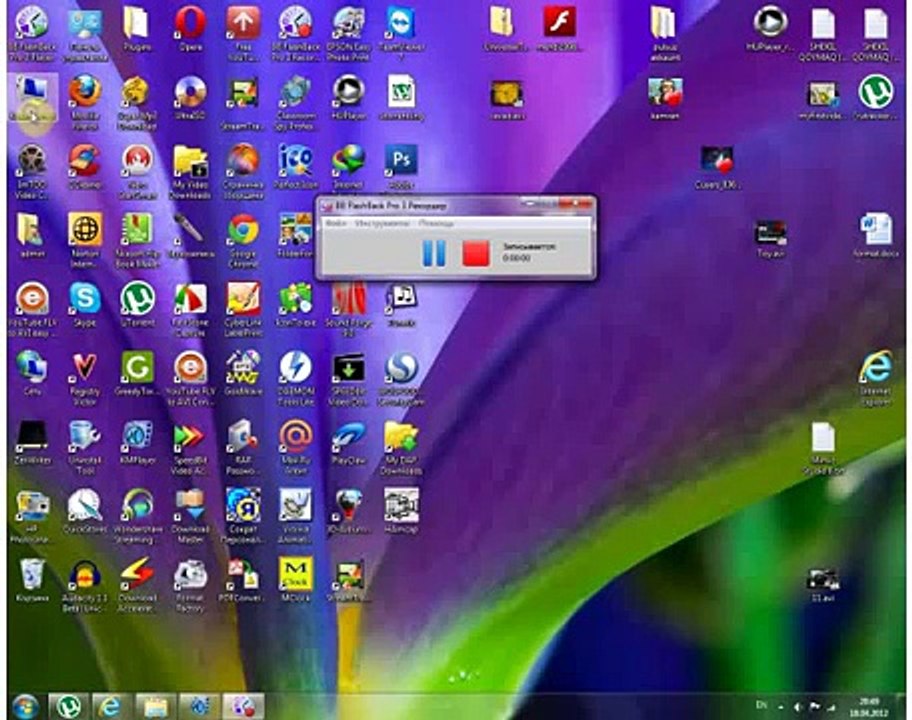Open the Adobe Flash red icon file
This screenshot has height=720, width=912.
click(560, 29)
